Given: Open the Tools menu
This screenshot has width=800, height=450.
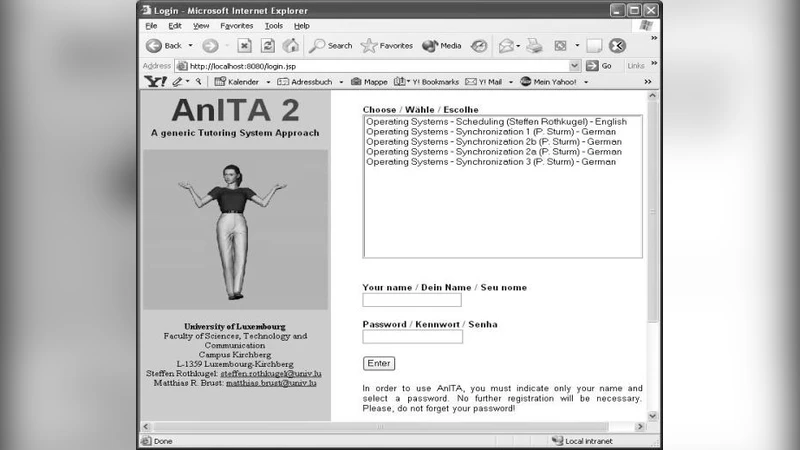Looking at the screenshot, I should coord(273,26).
